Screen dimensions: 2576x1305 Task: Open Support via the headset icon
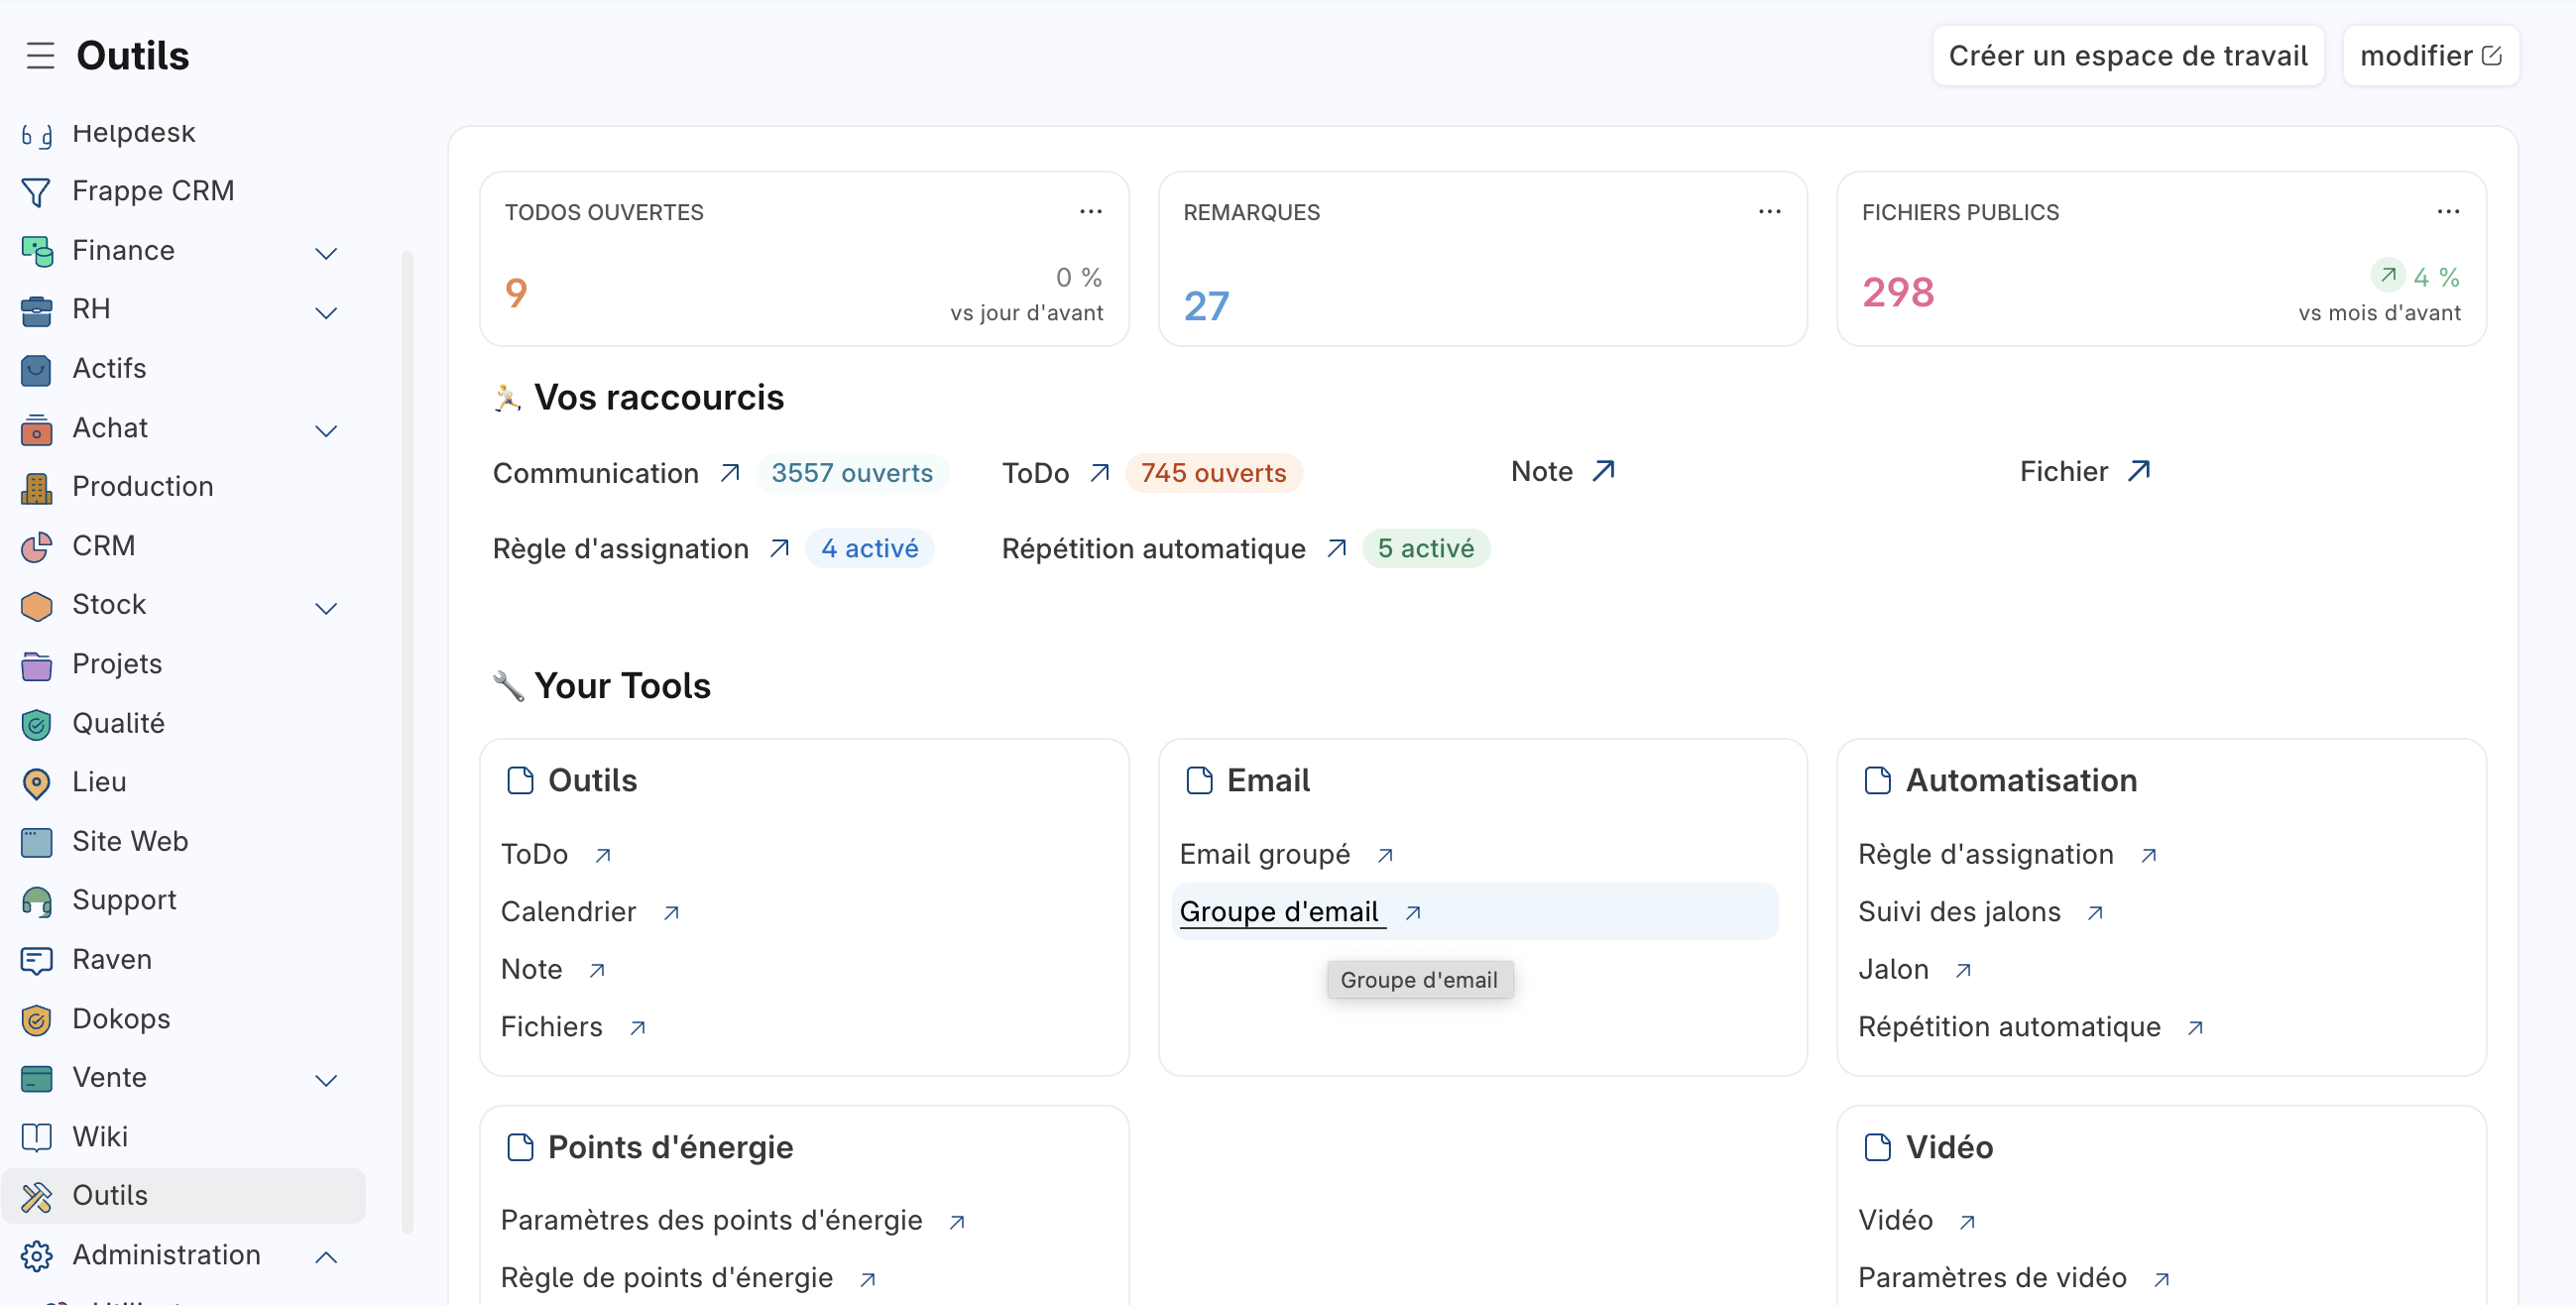(x=36, y=900)
